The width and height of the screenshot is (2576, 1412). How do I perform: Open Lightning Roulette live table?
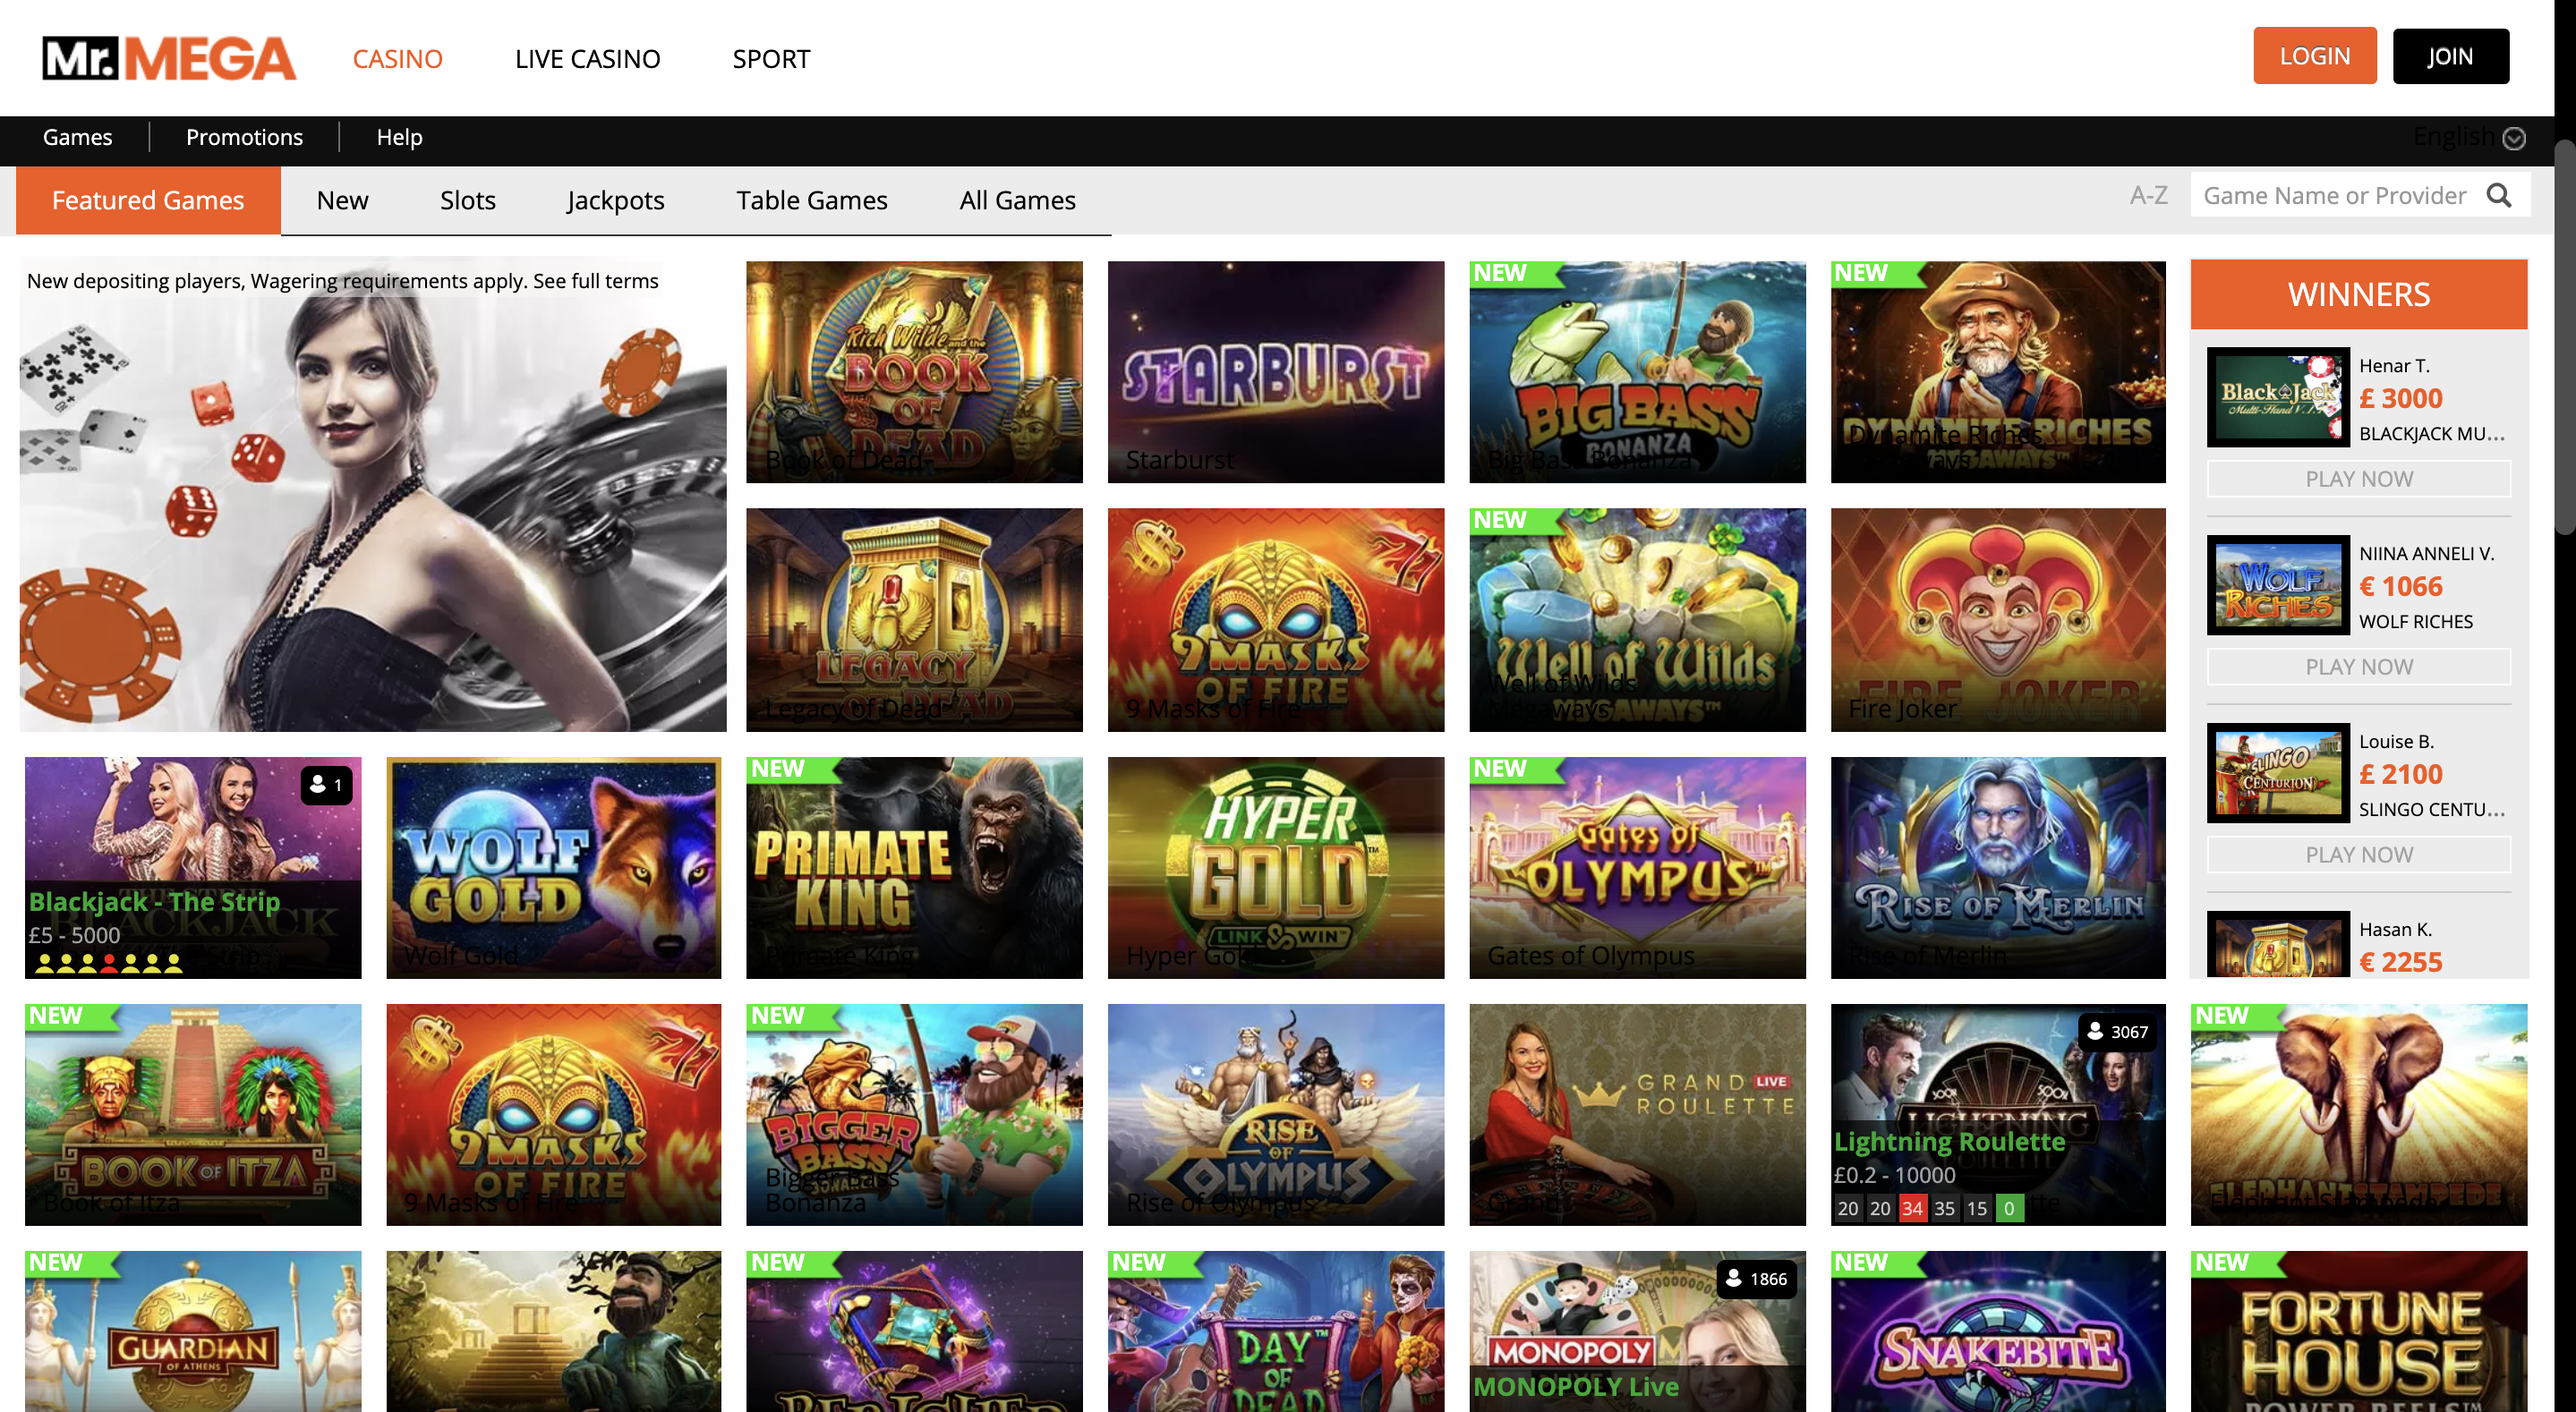click(1998, 1114)
